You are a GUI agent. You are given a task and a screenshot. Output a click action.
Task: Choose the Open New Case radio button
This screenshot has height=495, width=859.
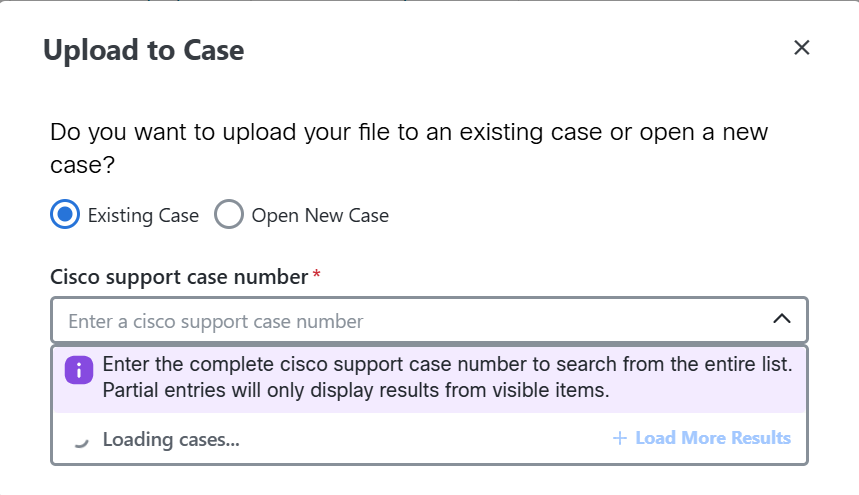click(x=228, y=214)
